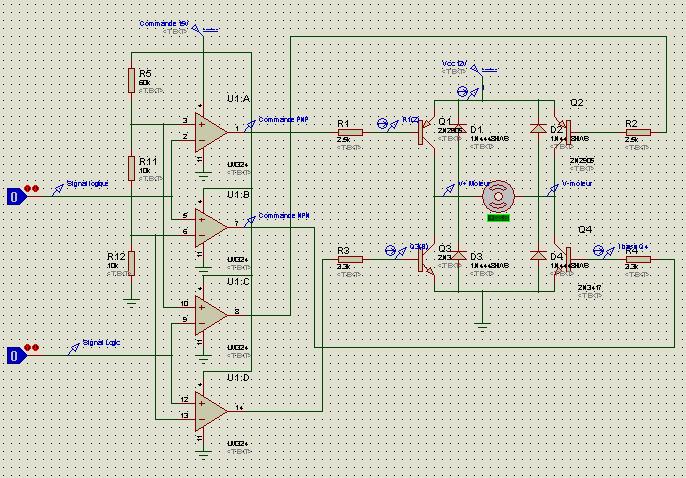Click the U1:B reference label
The height and width of the screenshot is (478, 686).
[x=238, y=195]
